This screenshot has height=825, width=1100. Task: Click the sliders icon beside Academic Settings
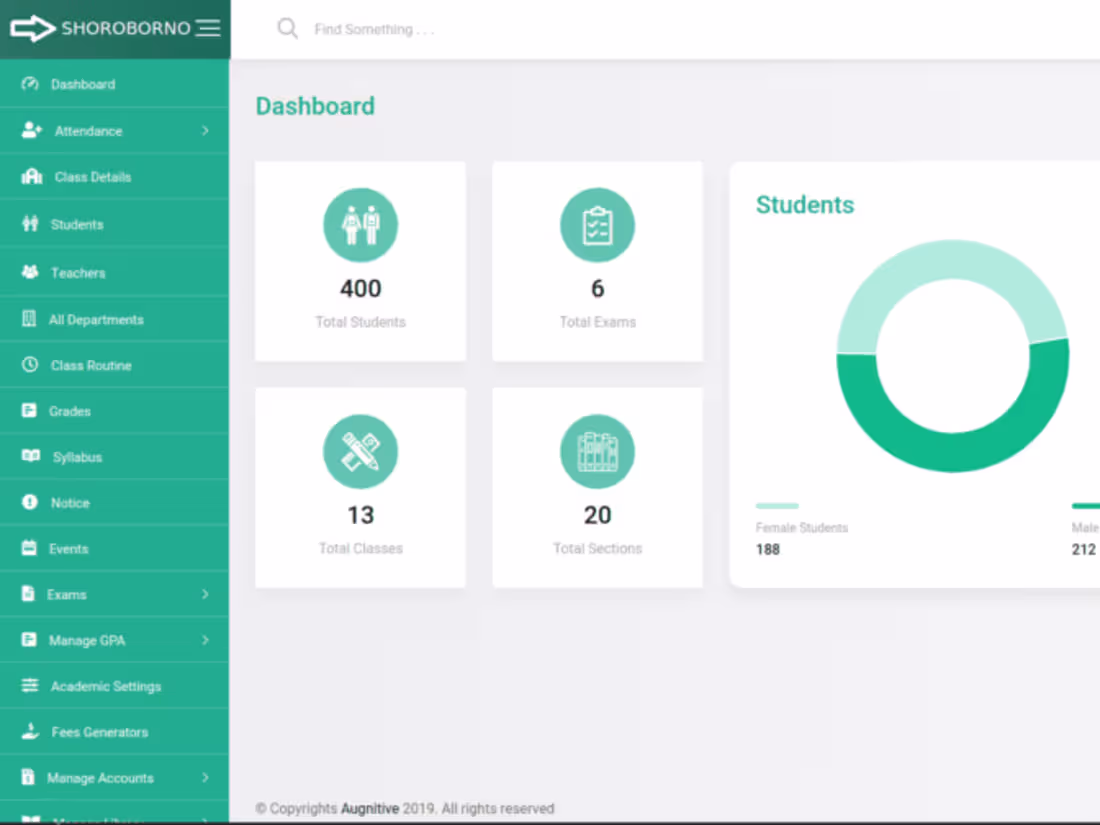pyautogui.click(x=28, y=686)
